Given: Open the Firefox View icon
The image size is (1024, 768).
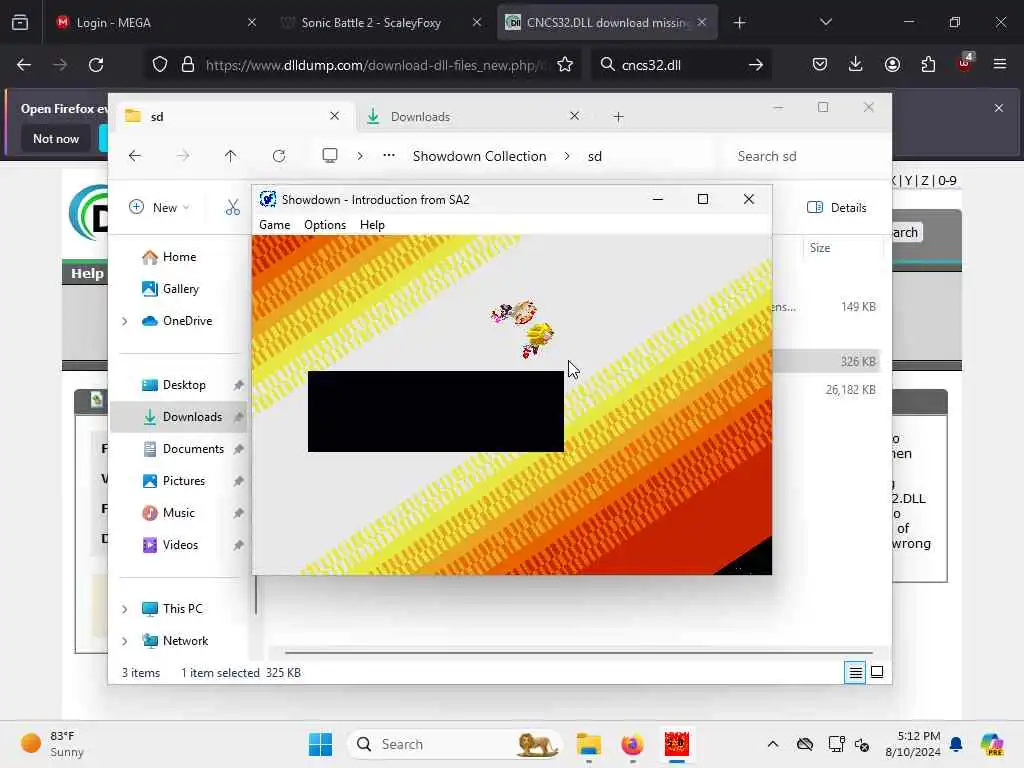Looking at the screenshot, I should 20,23.
